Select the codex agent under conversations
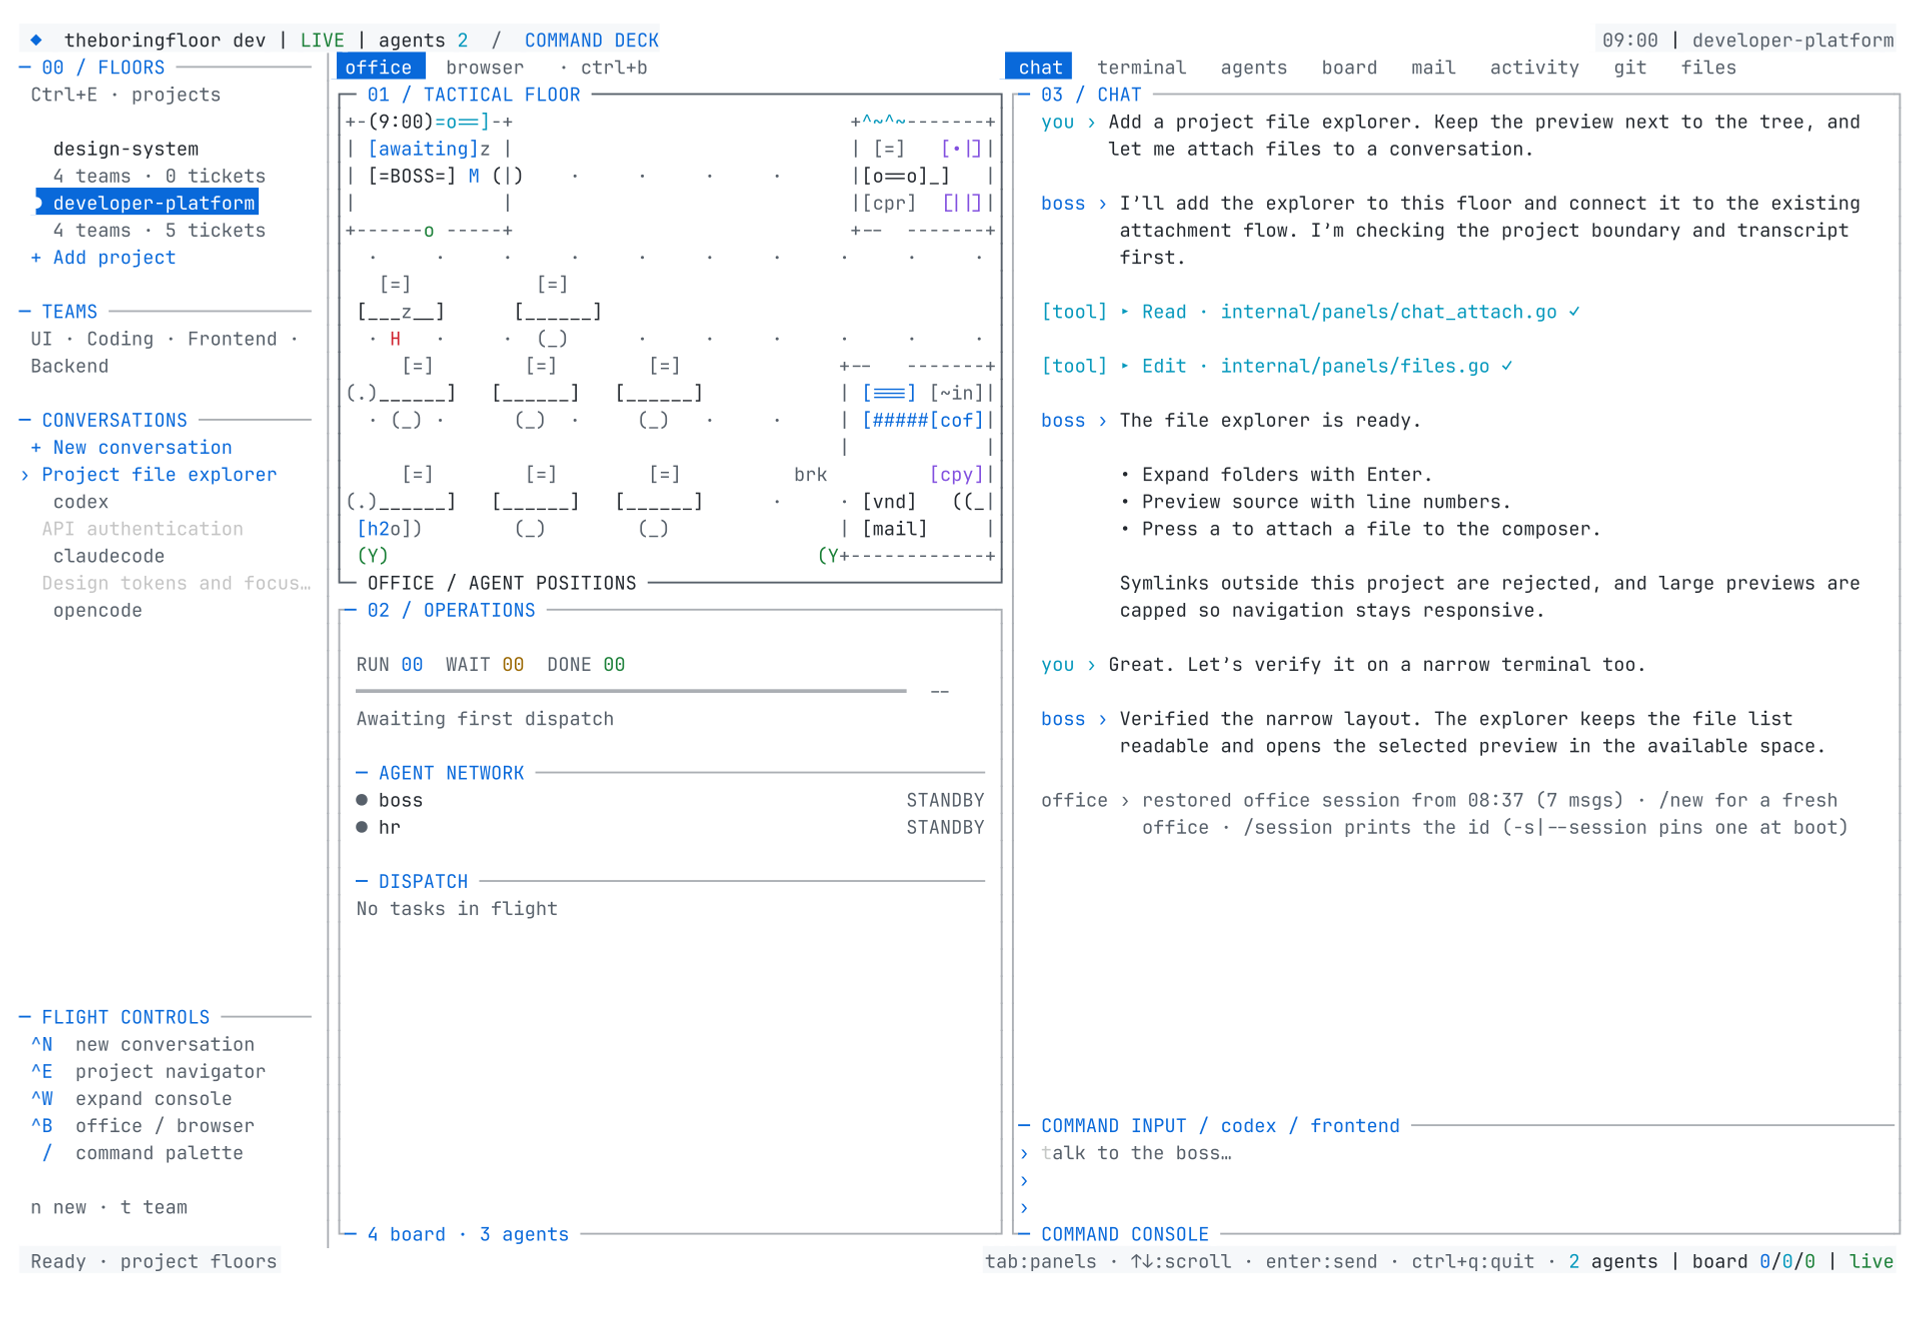1920x1329 pixels. (81, 502)
